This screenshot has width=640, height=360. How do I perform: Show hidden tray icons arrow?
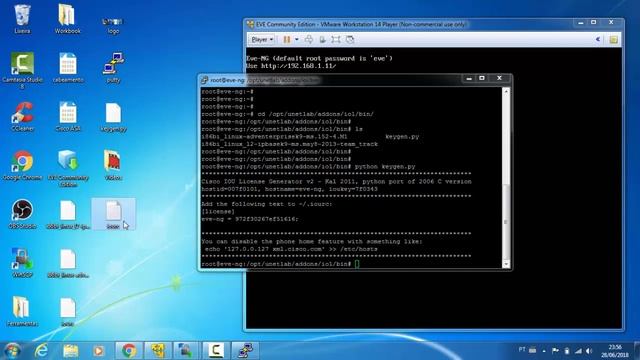(544, 351)
